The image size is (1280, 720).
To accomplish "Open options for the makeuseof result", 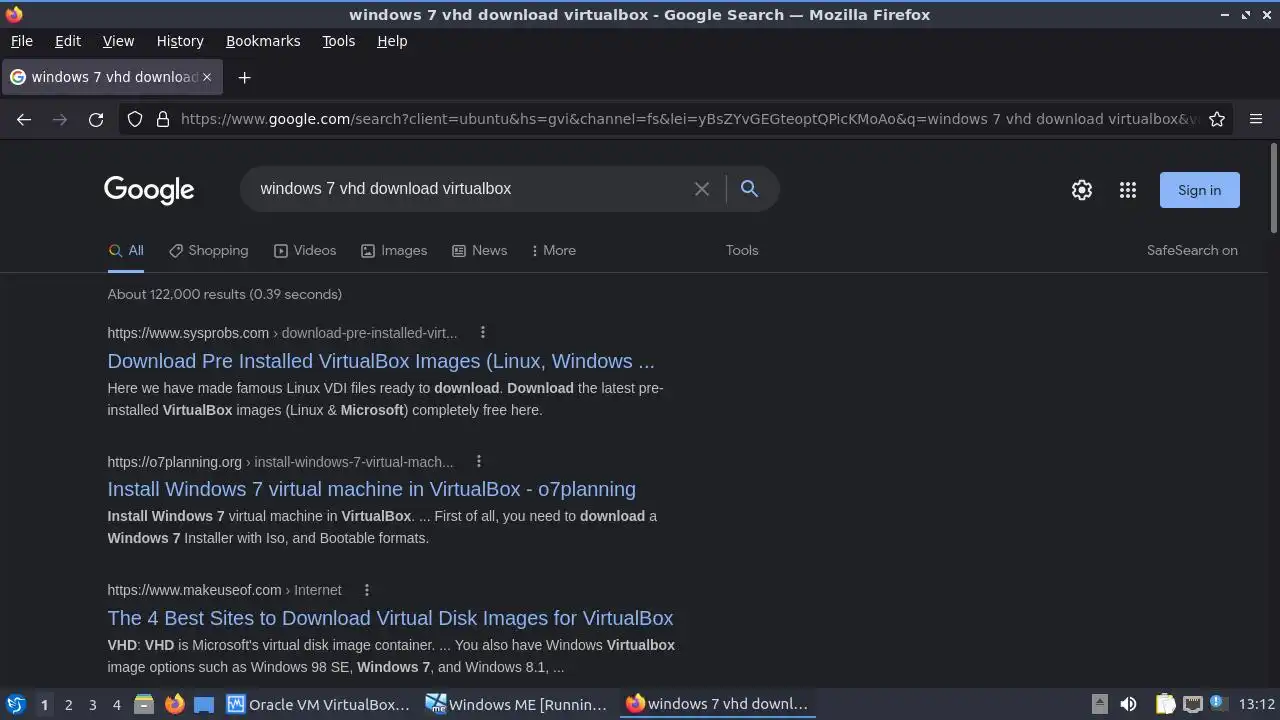I will pos(366,590).
